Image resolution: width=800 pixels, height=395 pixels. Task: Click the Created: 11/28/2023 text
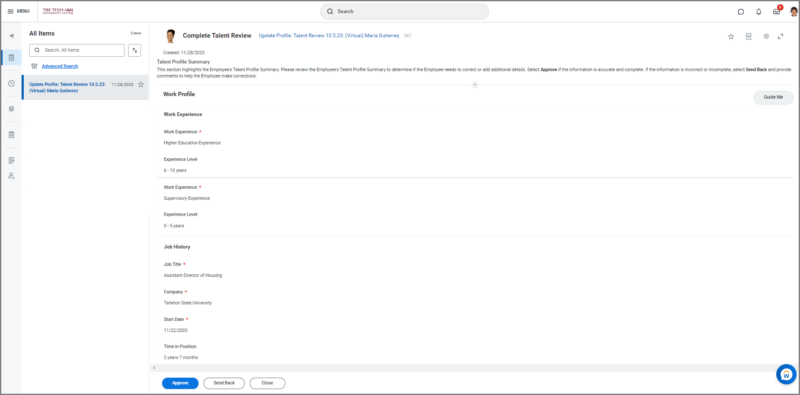[184, 53]
